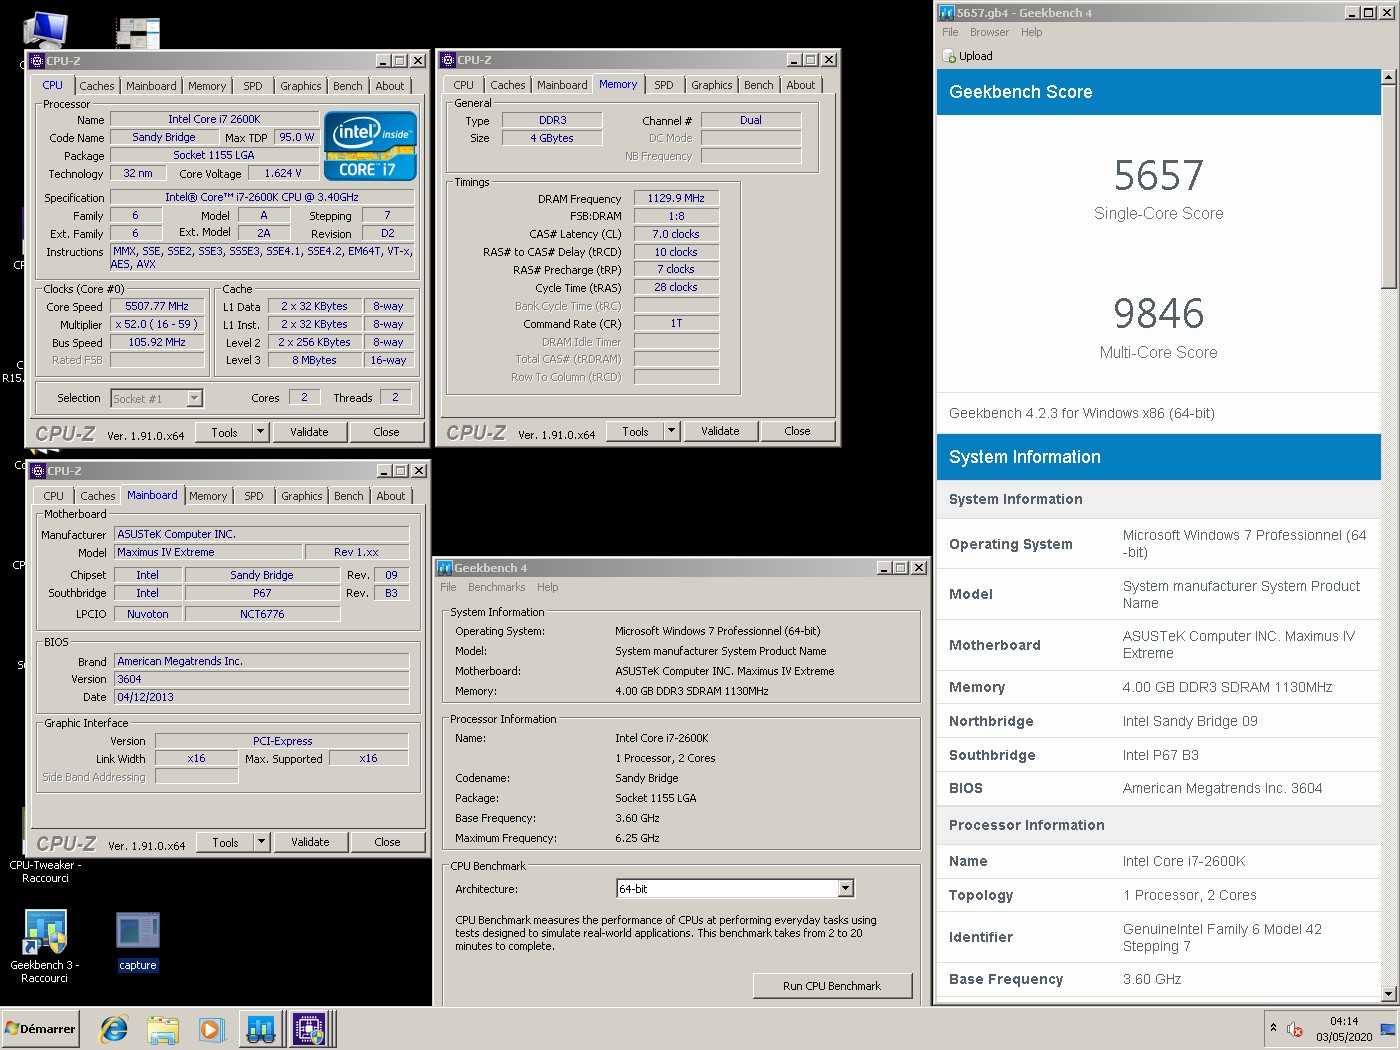Open Graphics tab in CPU-Z Mainboard window

[x=302, y=496]
